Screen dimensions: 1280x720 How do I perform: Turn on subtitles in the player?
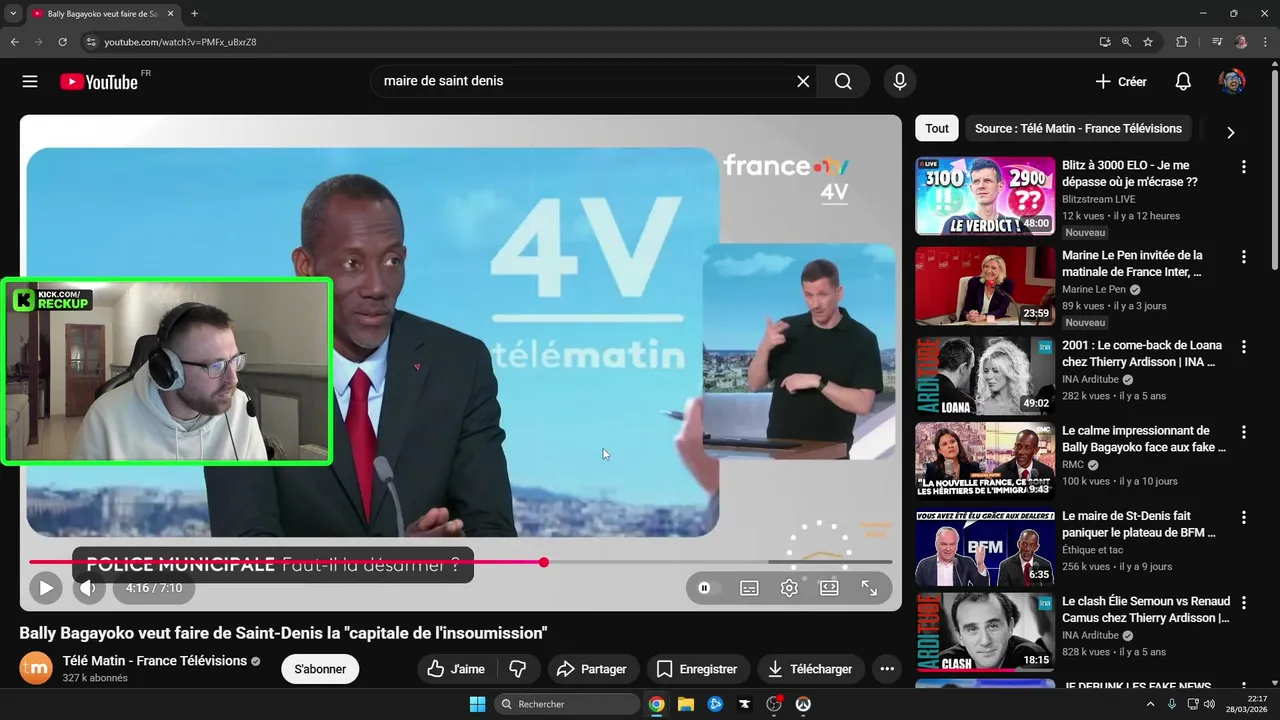(749, 588)
